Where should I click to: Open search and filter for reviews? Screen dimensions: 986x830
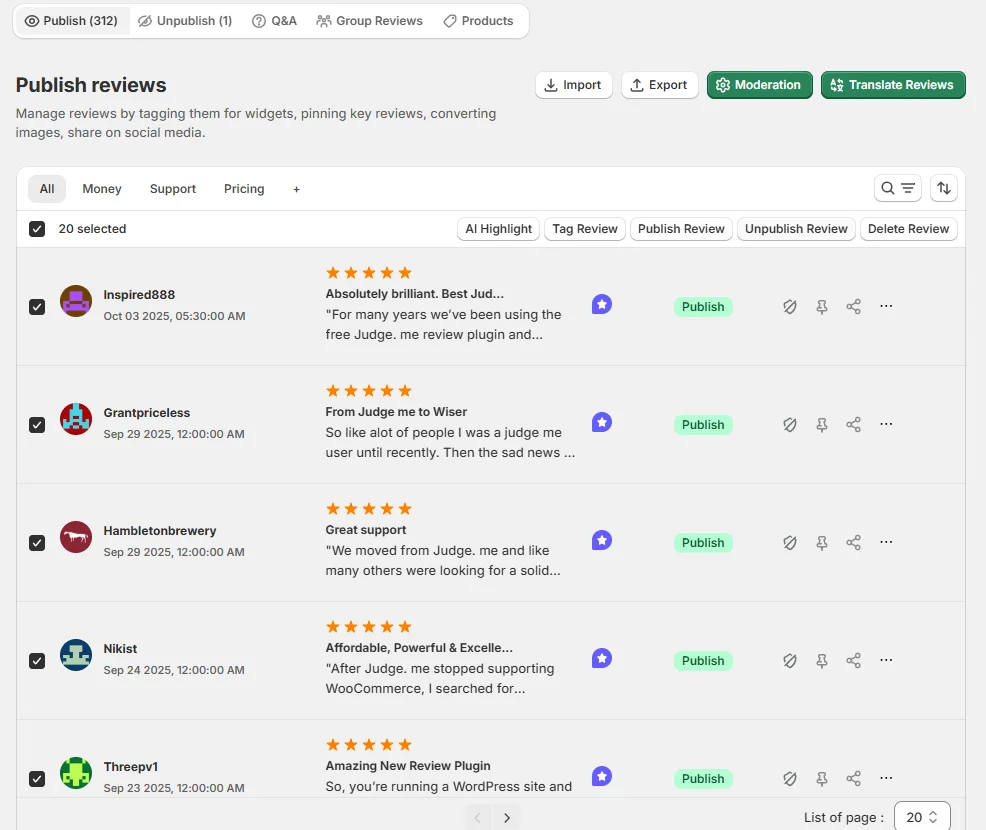(x=897, y=187)
